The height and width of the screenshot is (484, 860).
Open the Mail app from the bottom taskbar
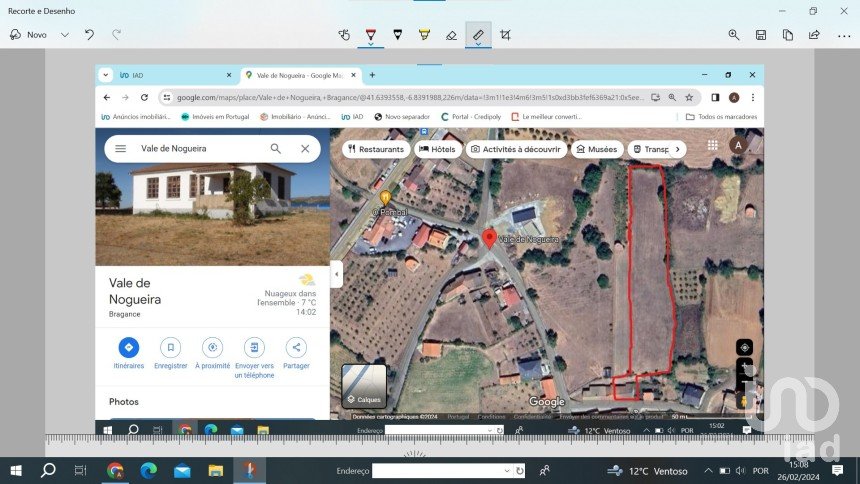coord(182,470)
